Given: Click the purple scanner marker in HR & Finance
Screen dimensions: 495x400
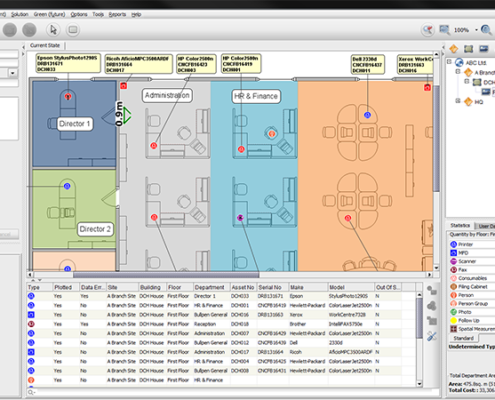Looking at the screenshot, I should pos(240,218).
